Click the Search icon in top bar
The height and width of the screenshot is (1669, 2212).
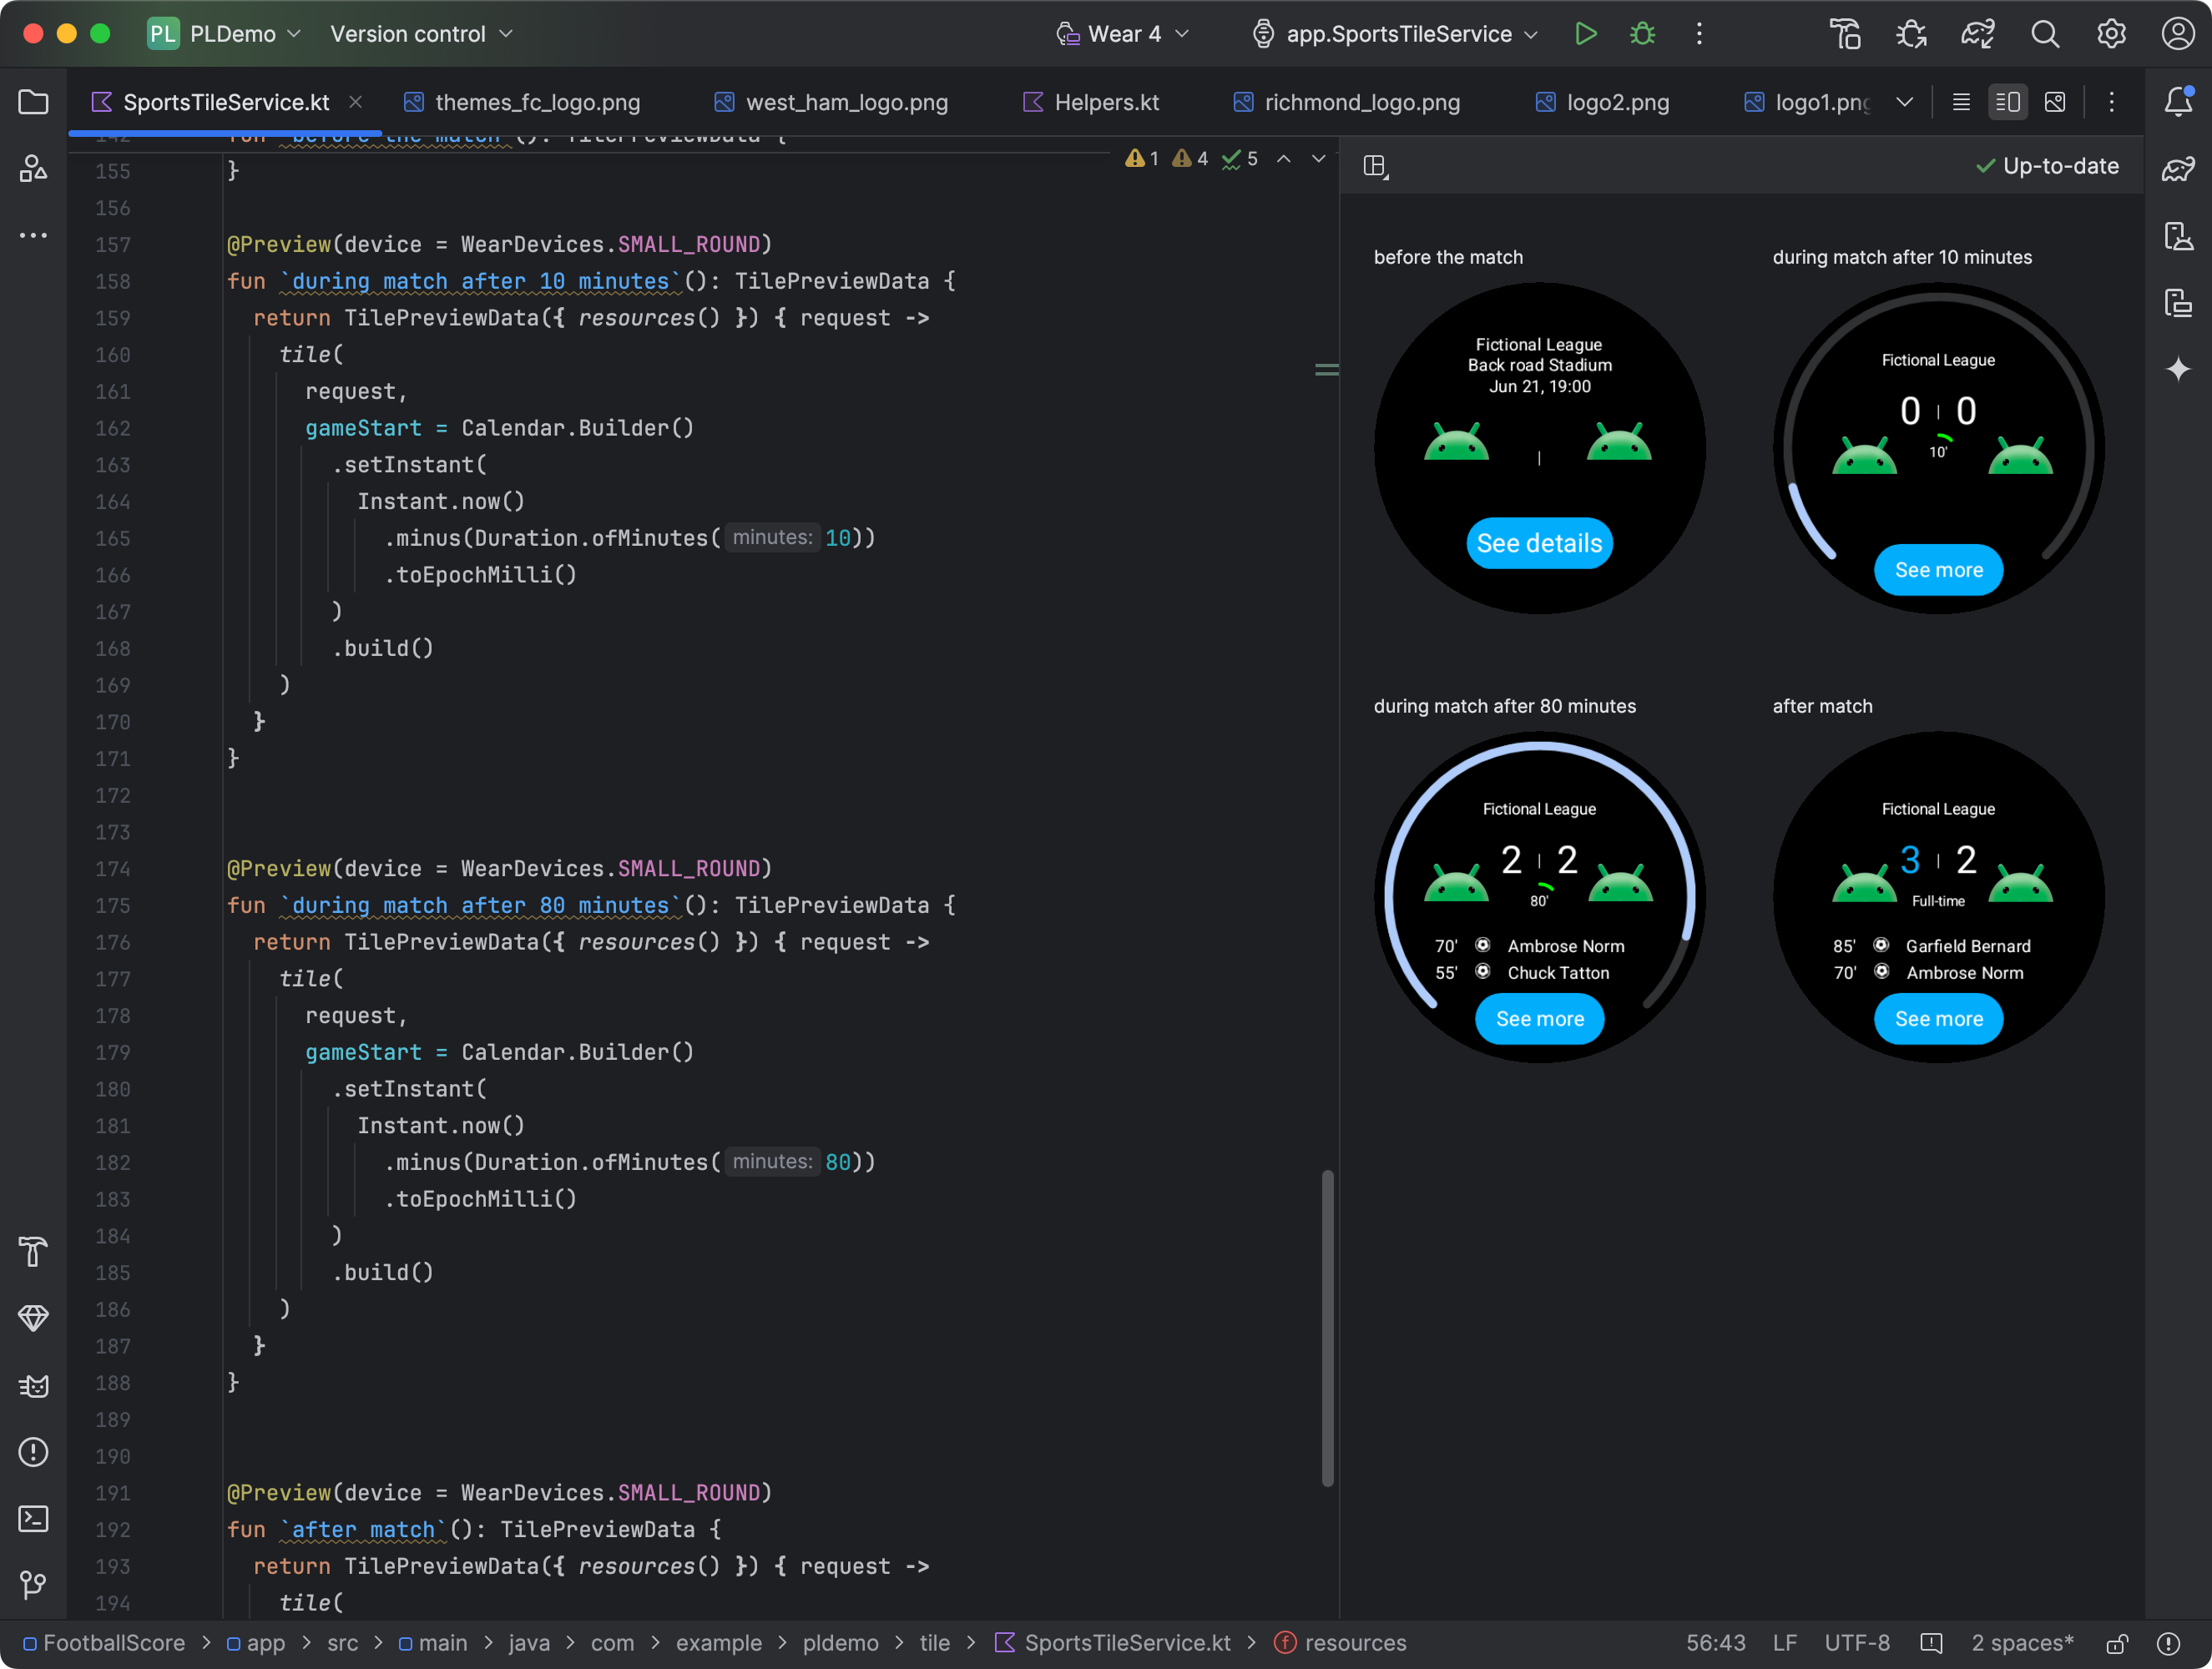2043,33
